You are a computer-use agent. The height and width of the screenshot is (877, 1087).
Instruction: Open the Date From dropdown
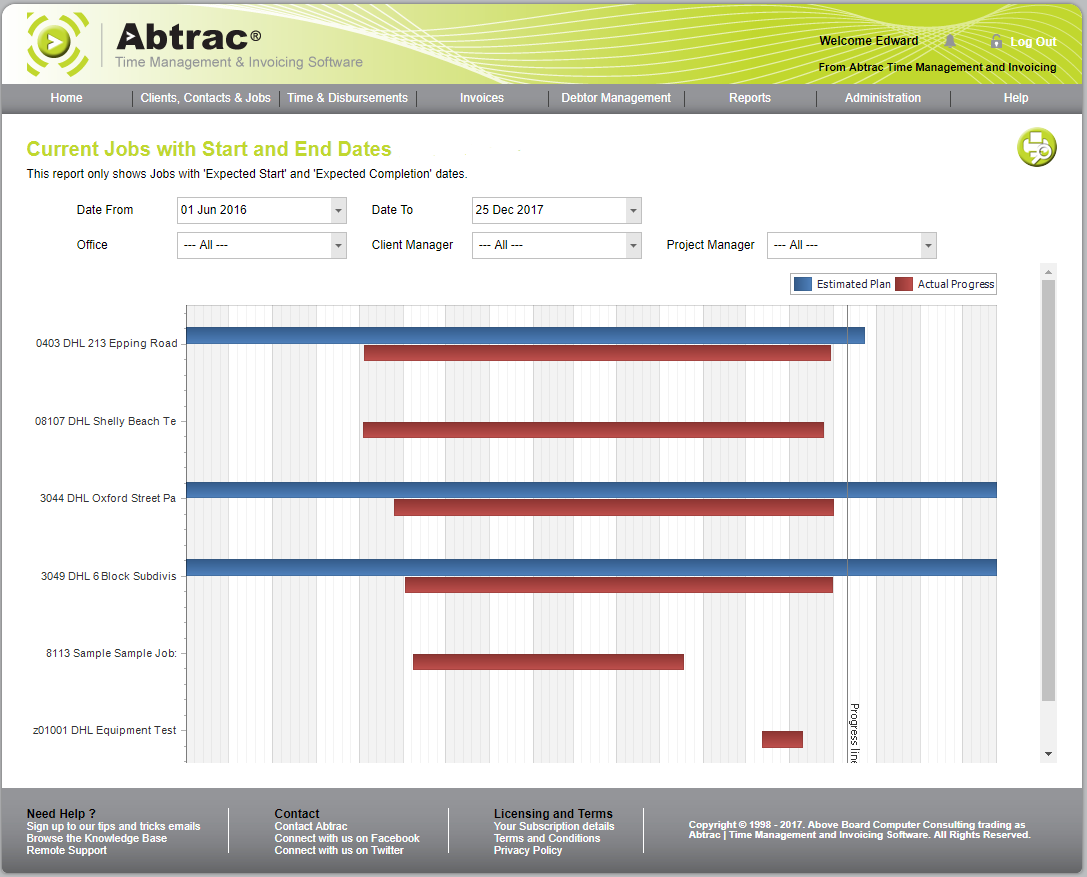coord(338,210)
